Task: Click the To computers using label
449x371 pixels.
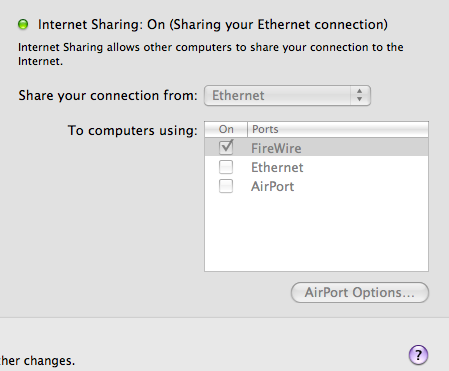Action: tap(133, 130)
